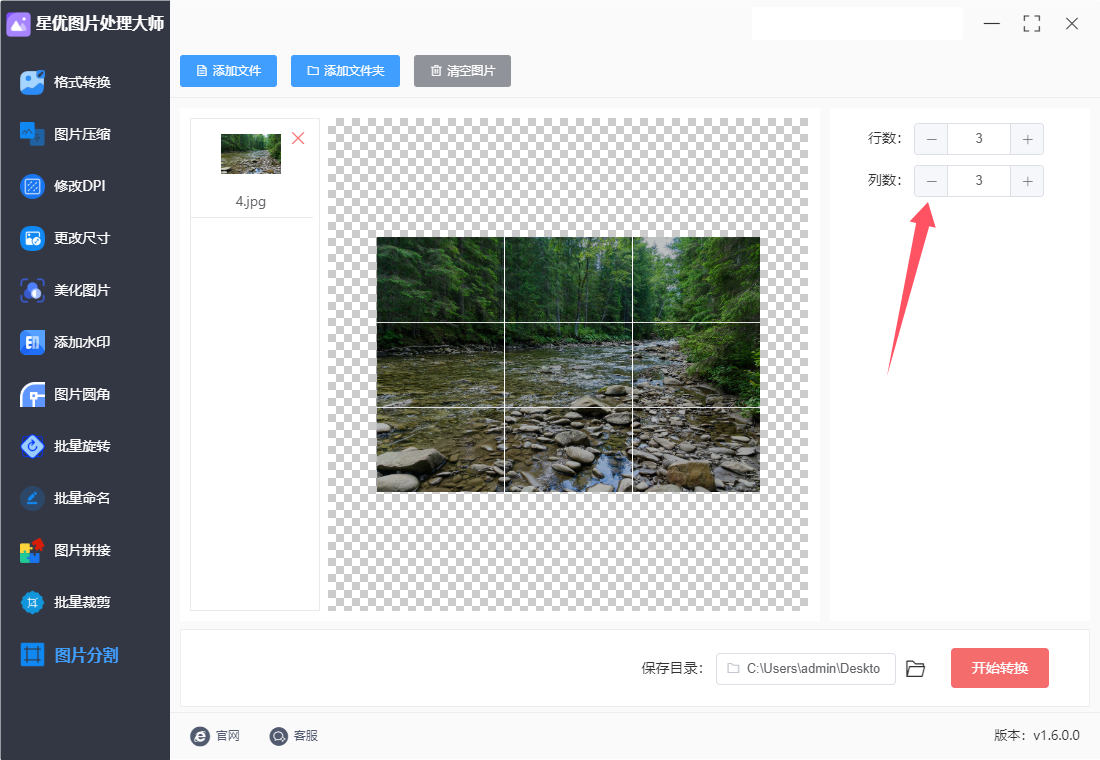1100x760 pixels.
Task: Click the 添加文件 add file button
Action: point(228,71)
